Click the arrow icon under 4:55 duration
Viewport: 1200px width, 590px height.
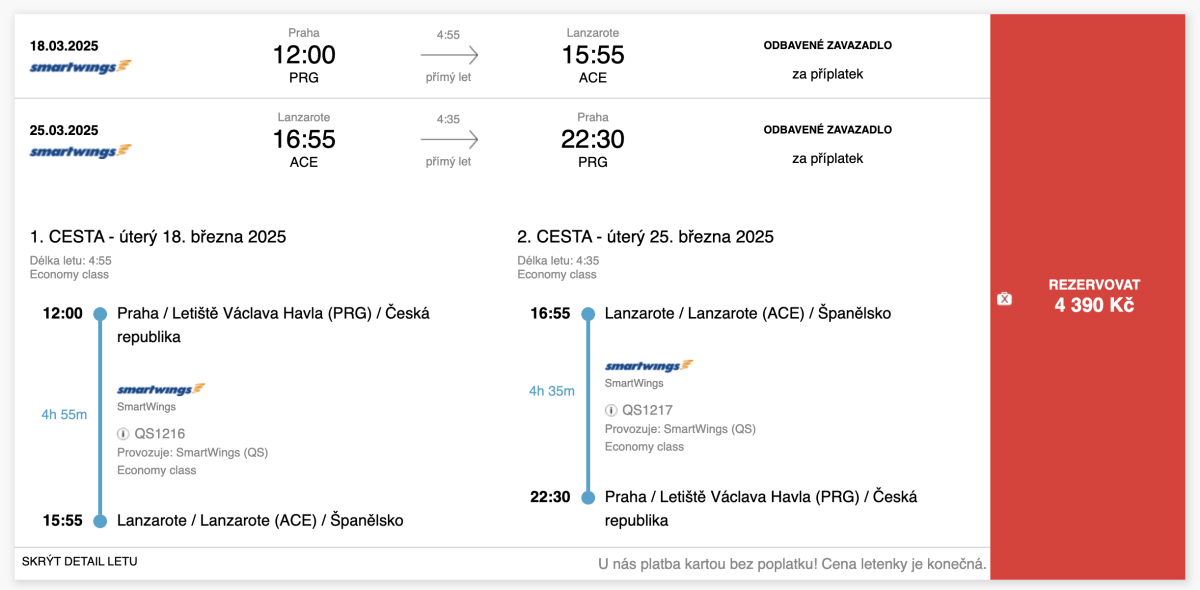click(449, 56)
